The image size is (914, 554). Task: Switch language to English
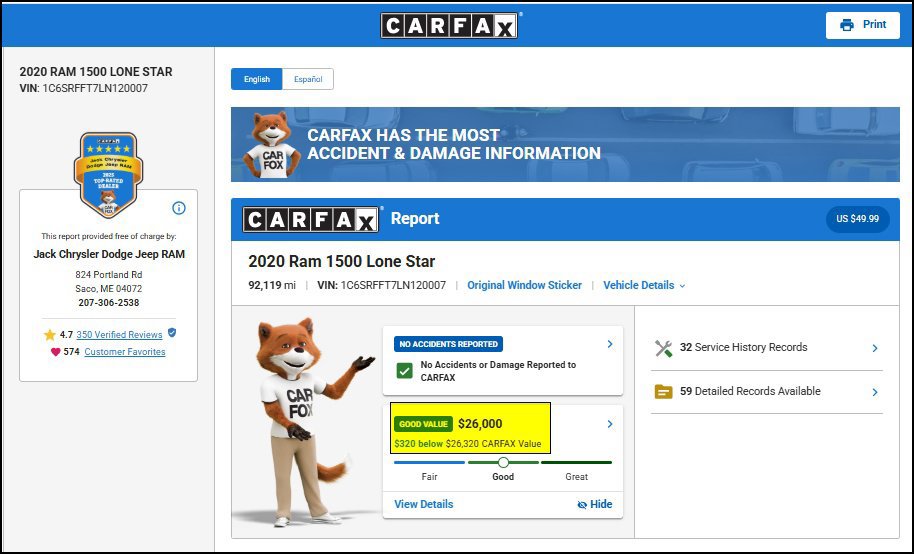coord(256,79)
